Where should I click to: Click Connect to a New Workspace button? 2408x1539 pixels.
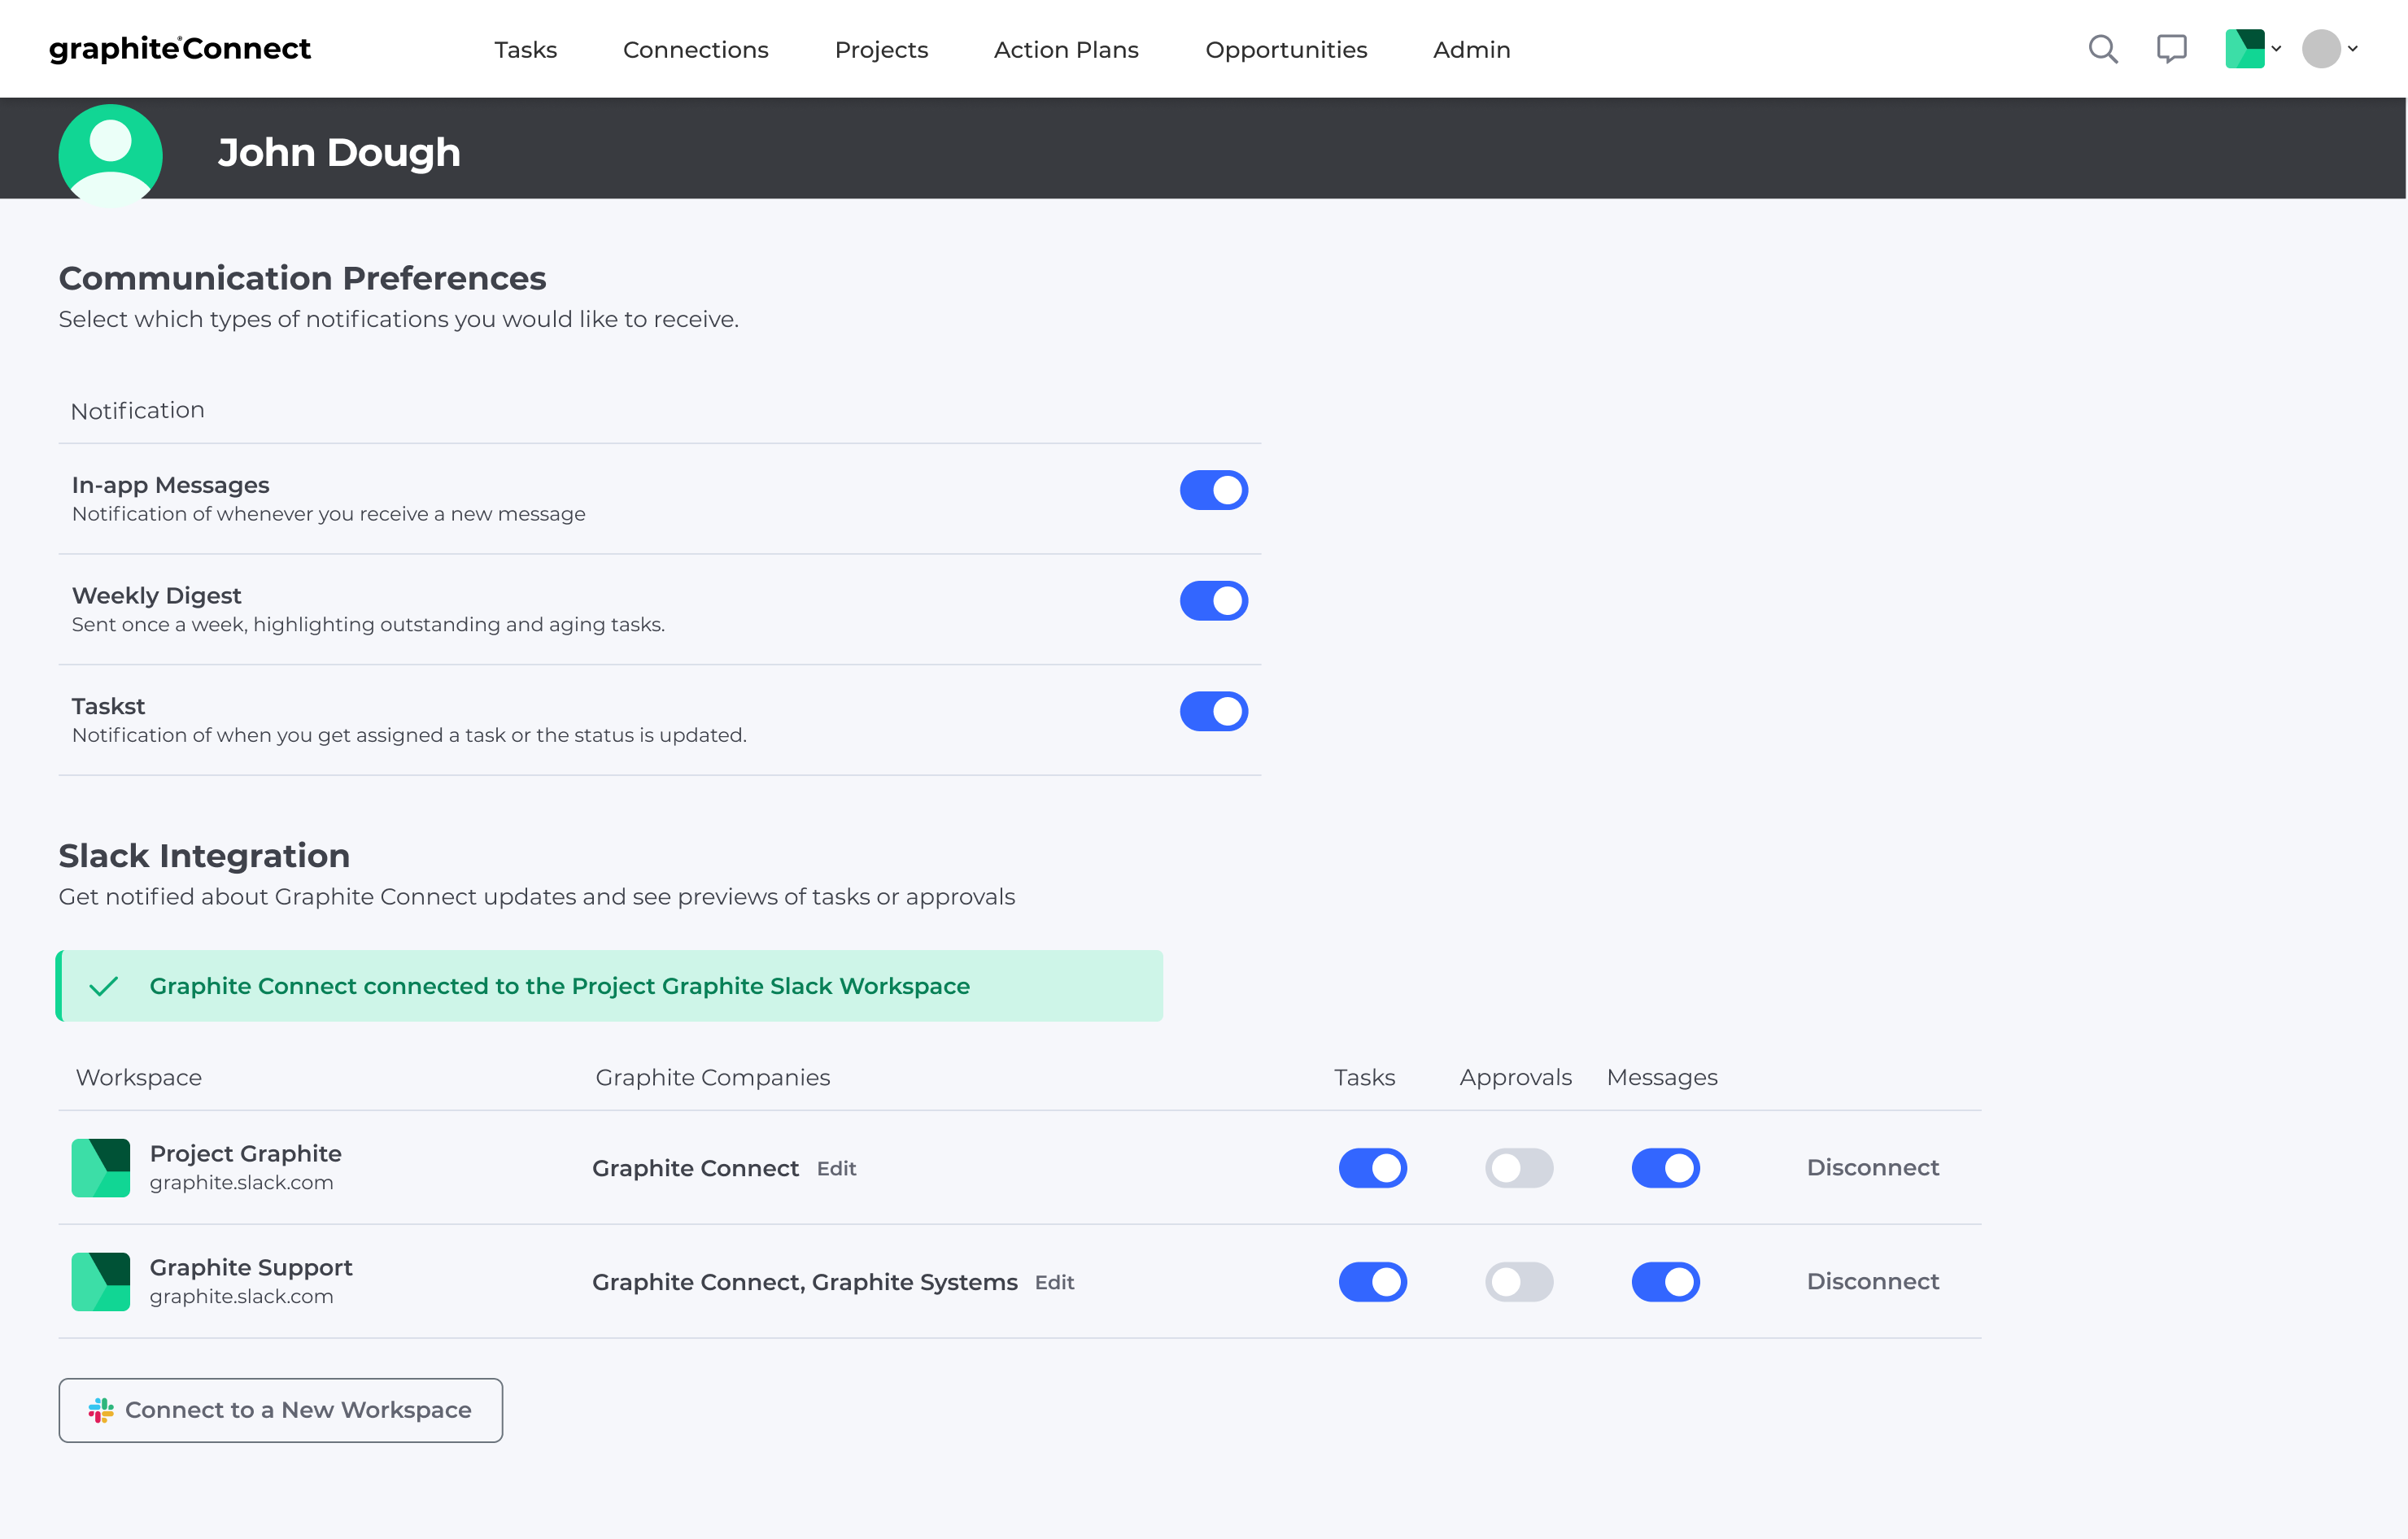pyautogui.click(x=280, y=1409)
